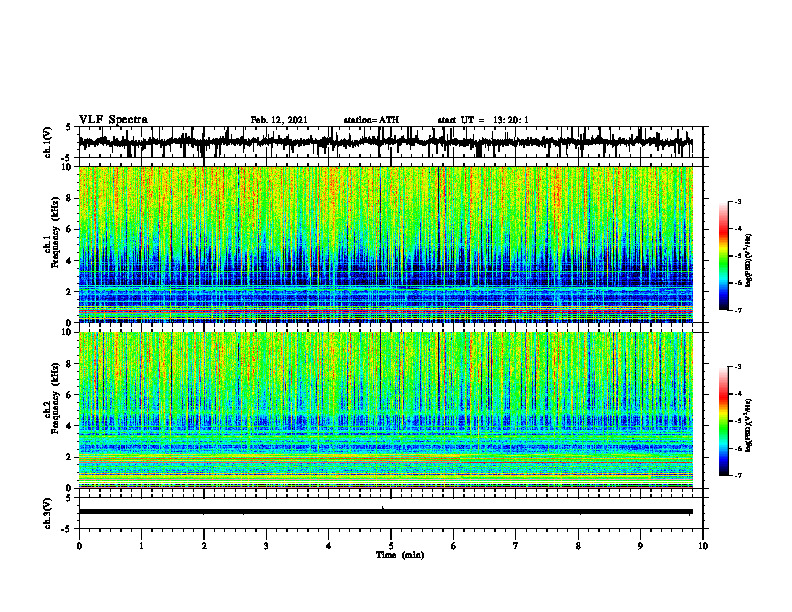Click the upper colorbar '-3' label
This screenshot has height=612, width=792.
pyautogui.click(x=737, y=201)
